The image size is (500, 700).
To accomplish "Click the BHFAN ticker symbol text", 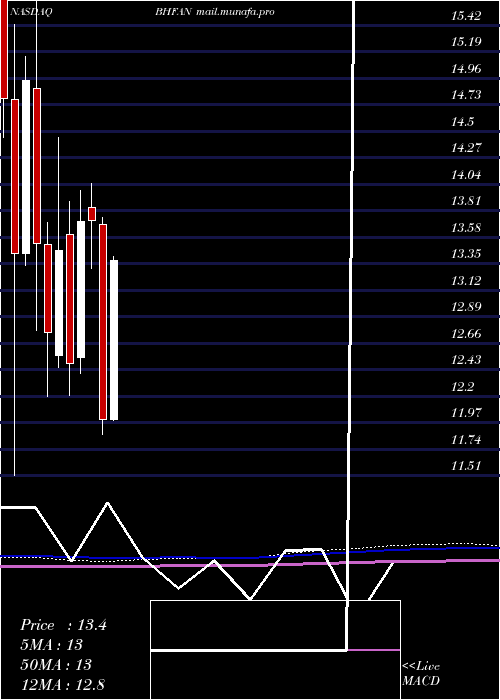I will (x=174, y=12).
